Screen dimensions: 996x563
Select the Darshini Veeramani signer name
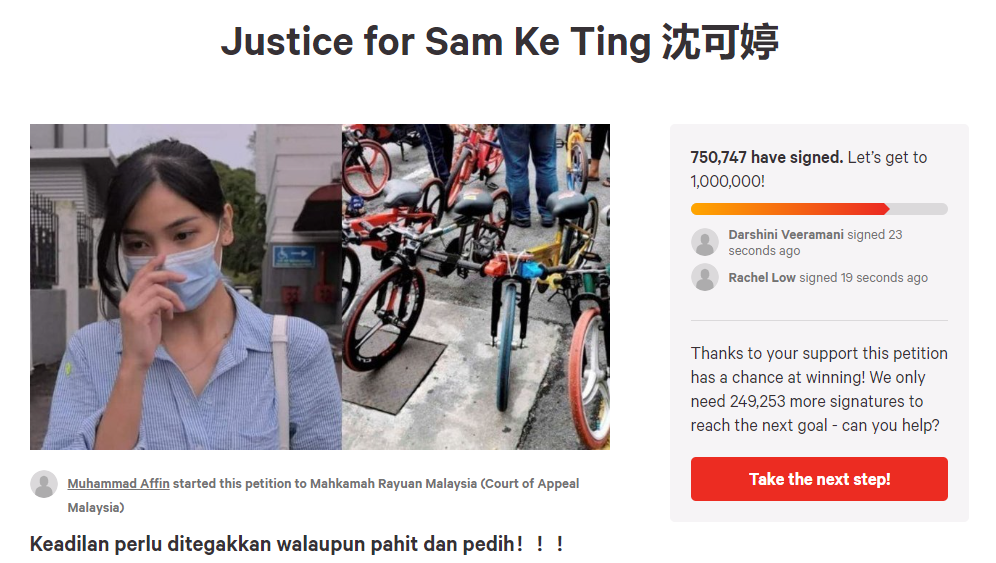pos(786,234)
